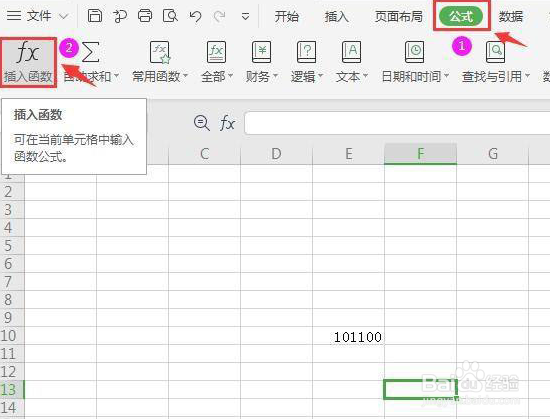The width and height of the screenshot is (550, 419).
Task: Switch to the 页面布局 tab
Action: 398,16
